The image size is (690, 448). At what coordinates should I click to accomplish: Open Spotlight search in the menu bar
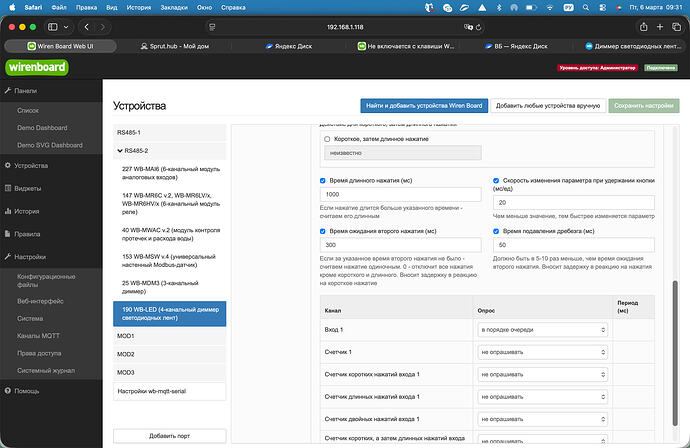(x=586, y=7)
